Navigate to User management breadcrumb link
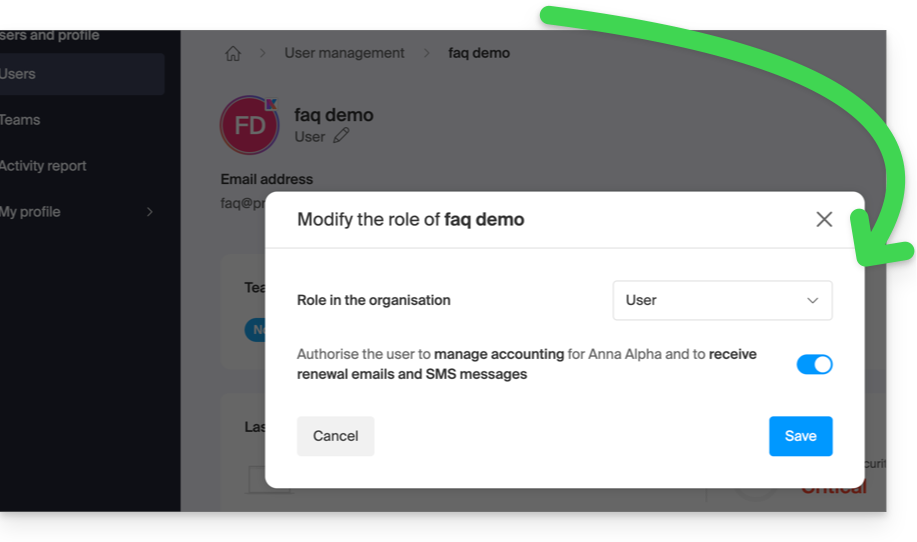The height and width of the screenshot is (542, 917). tap(344, 53)
